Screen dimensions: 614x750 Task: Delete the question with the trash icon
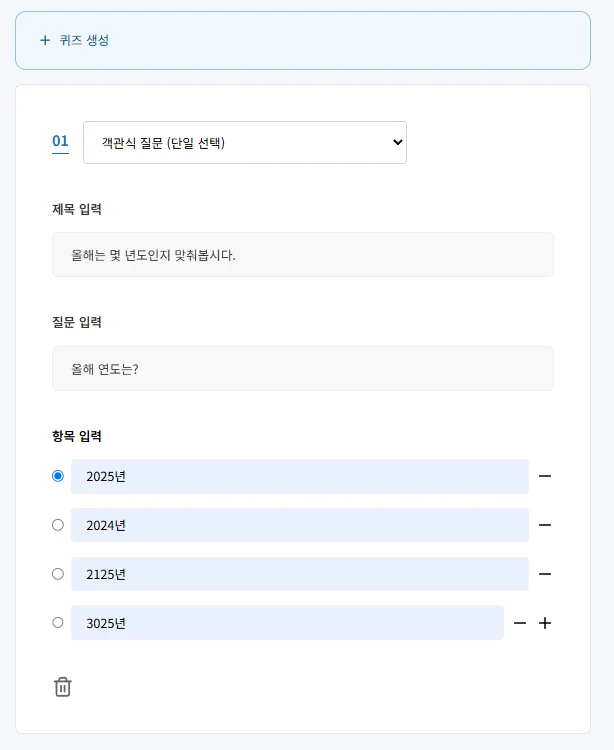pos(63,687)
